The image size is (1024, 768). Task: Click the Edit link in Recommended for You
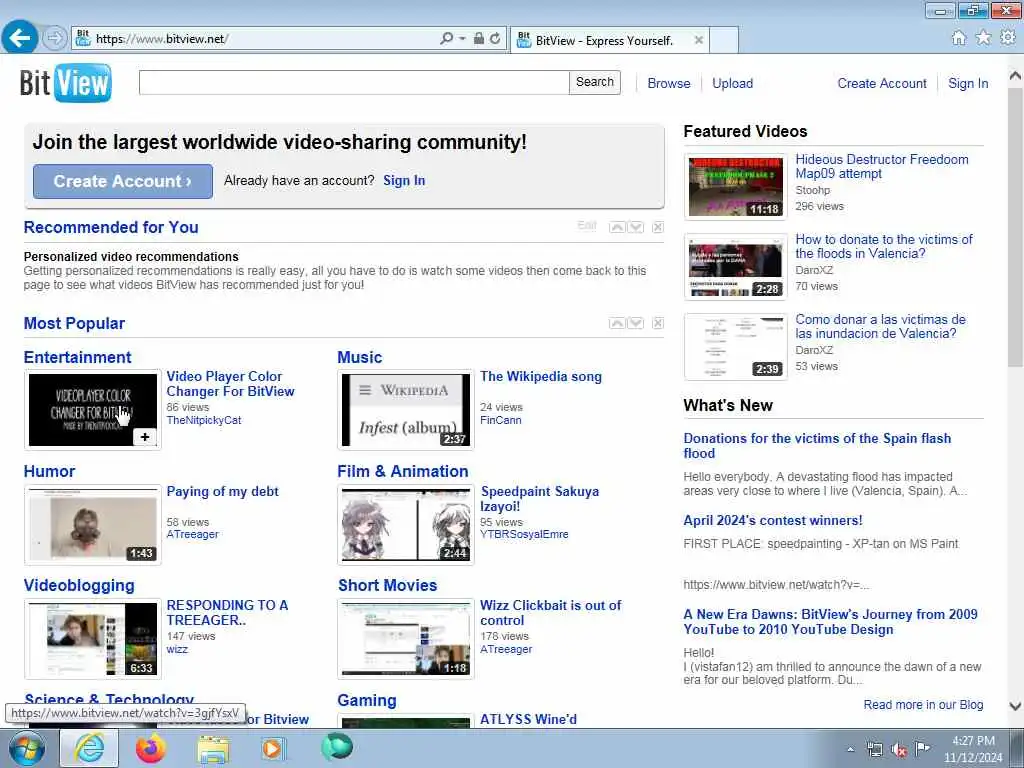point(587,226)
